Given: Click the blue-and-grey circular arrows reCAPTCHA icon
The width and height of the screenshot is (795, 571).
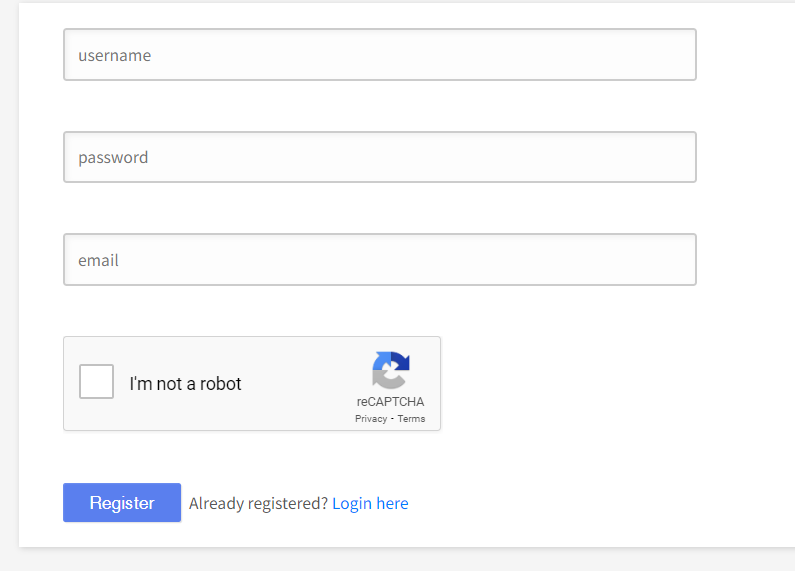Looking at the screenshot, I should [x=391, y=370].
